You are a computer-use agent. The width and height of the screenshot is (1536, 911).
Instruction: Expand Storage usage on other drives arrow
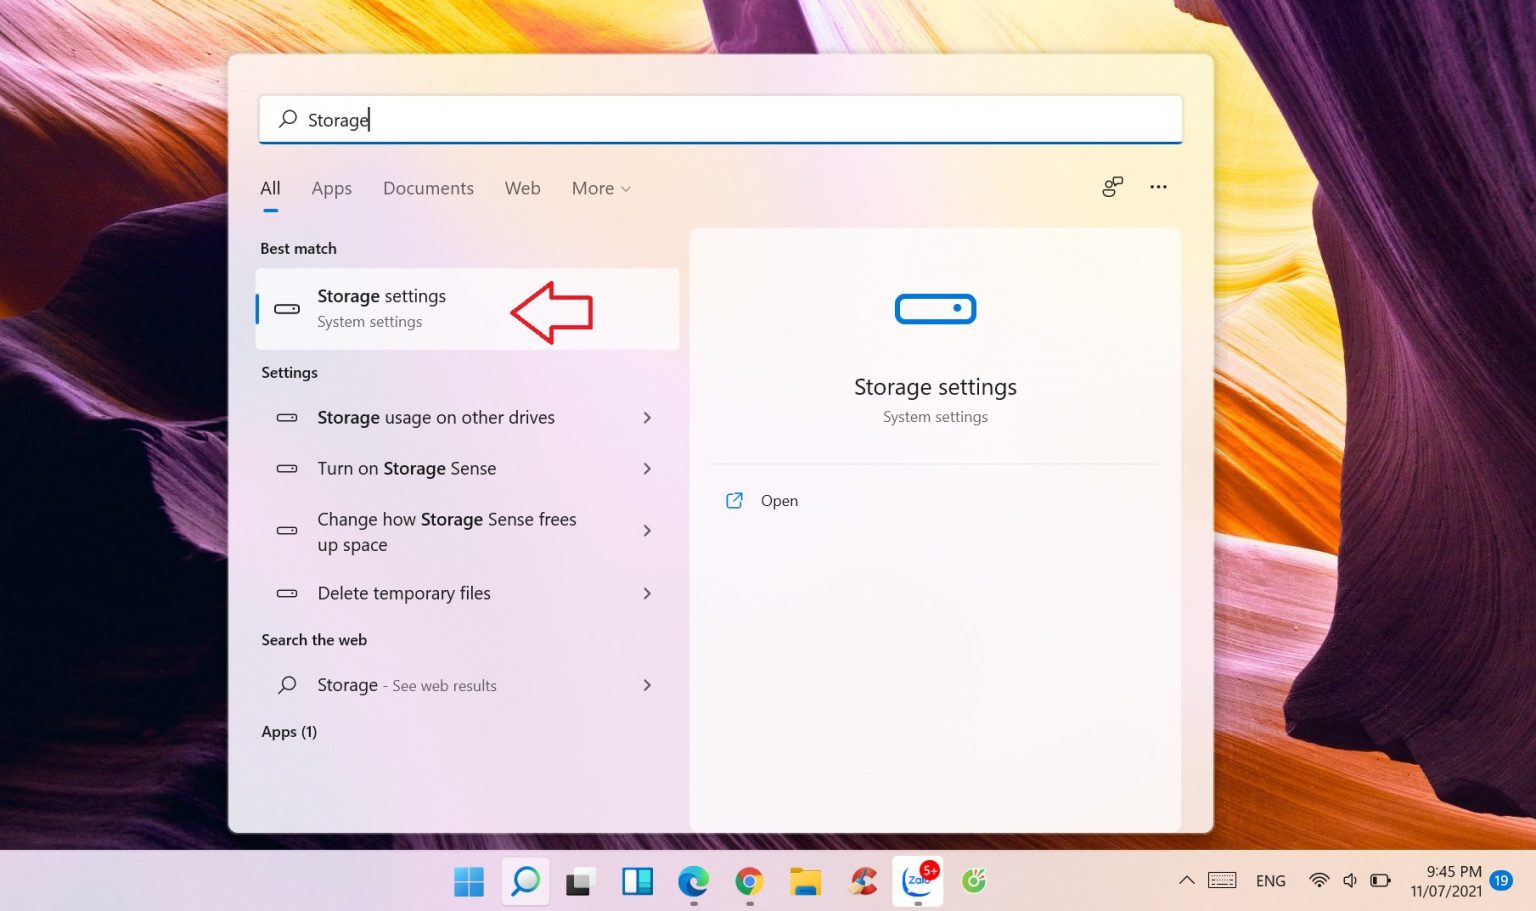coord(647,418)
